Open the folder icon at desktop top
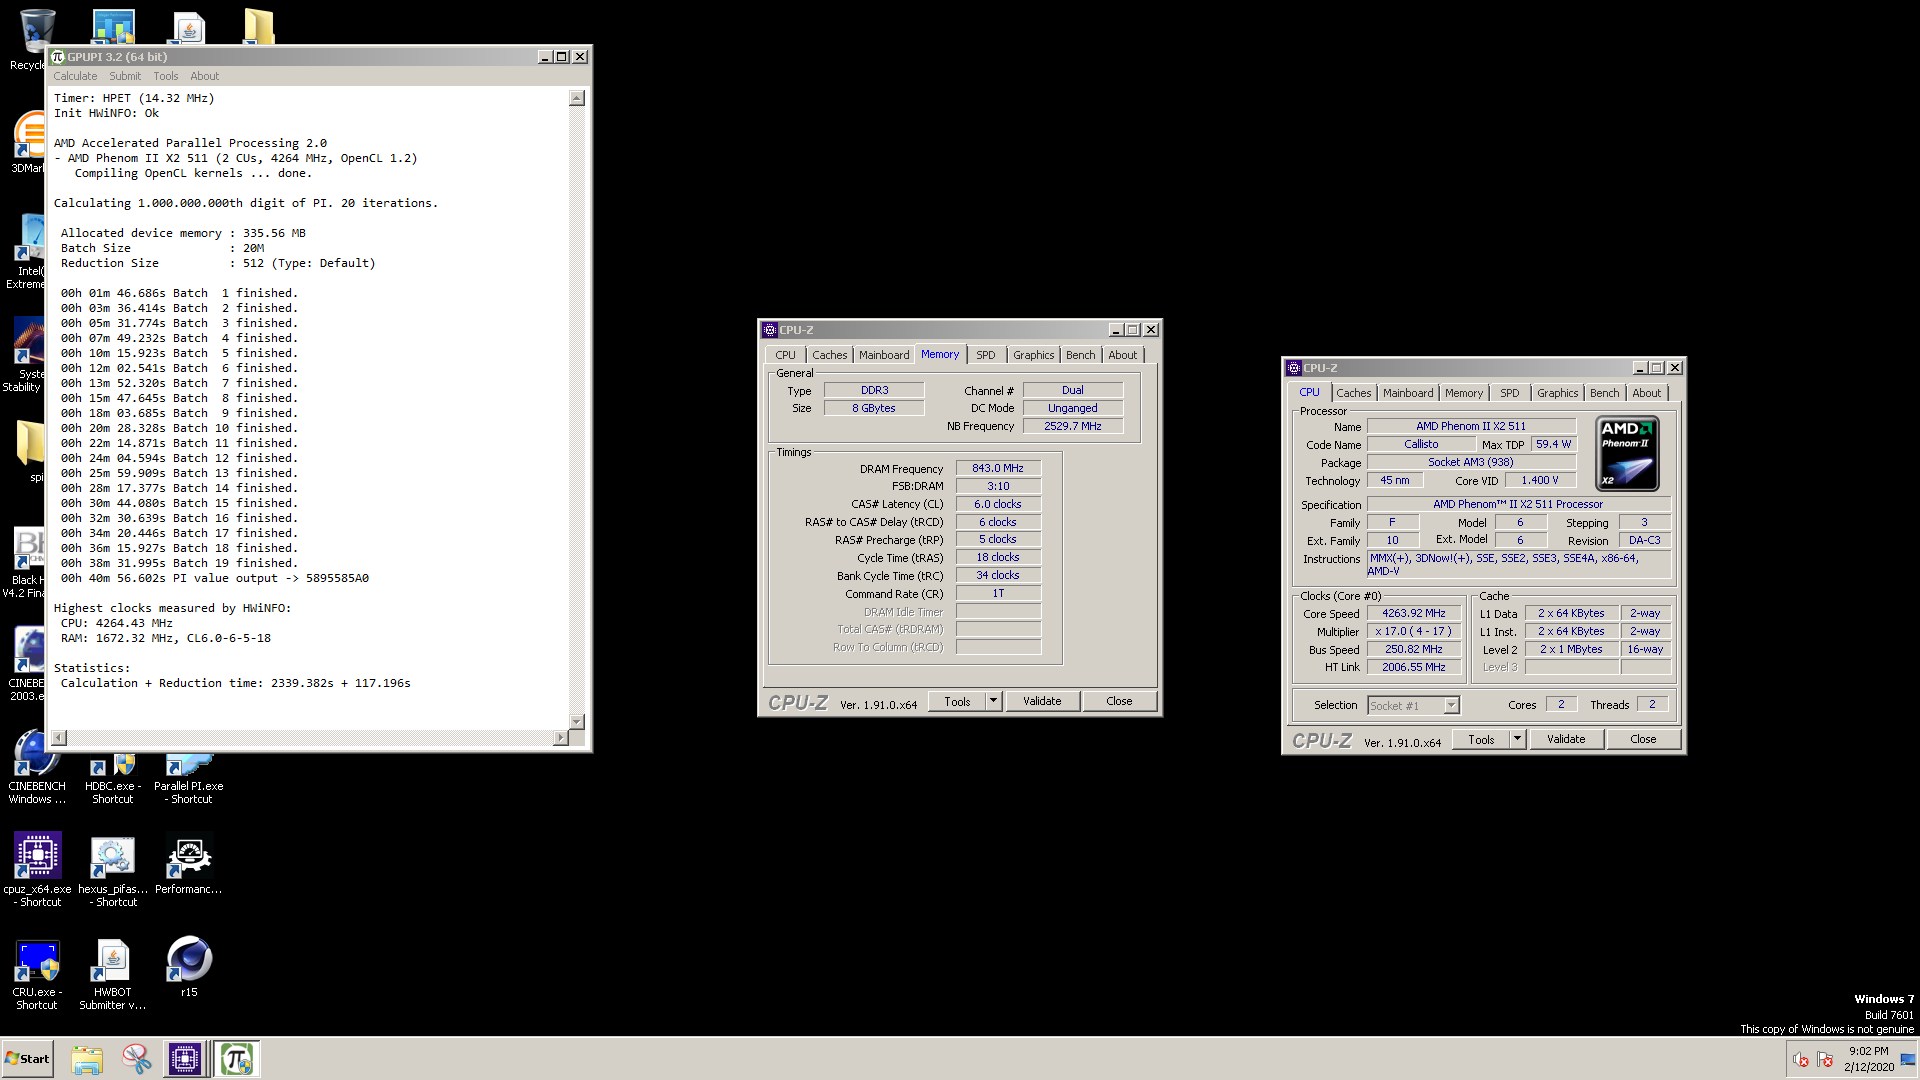 pos(258,26)
